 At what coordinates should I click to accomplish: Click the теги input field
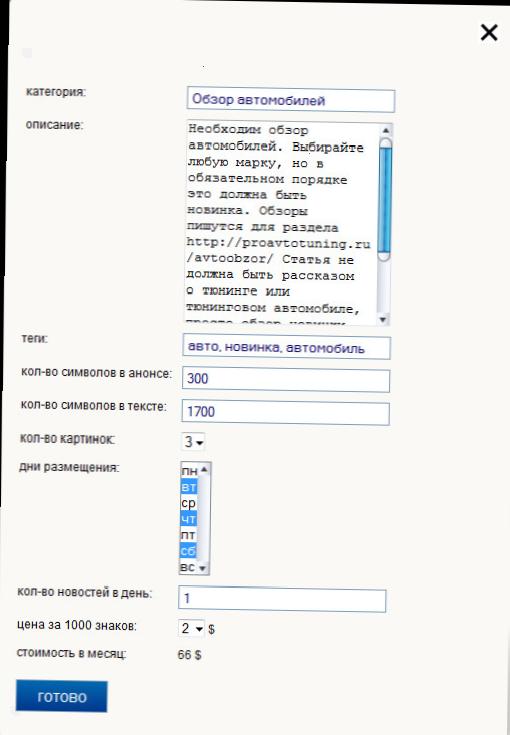click(286, 348)
